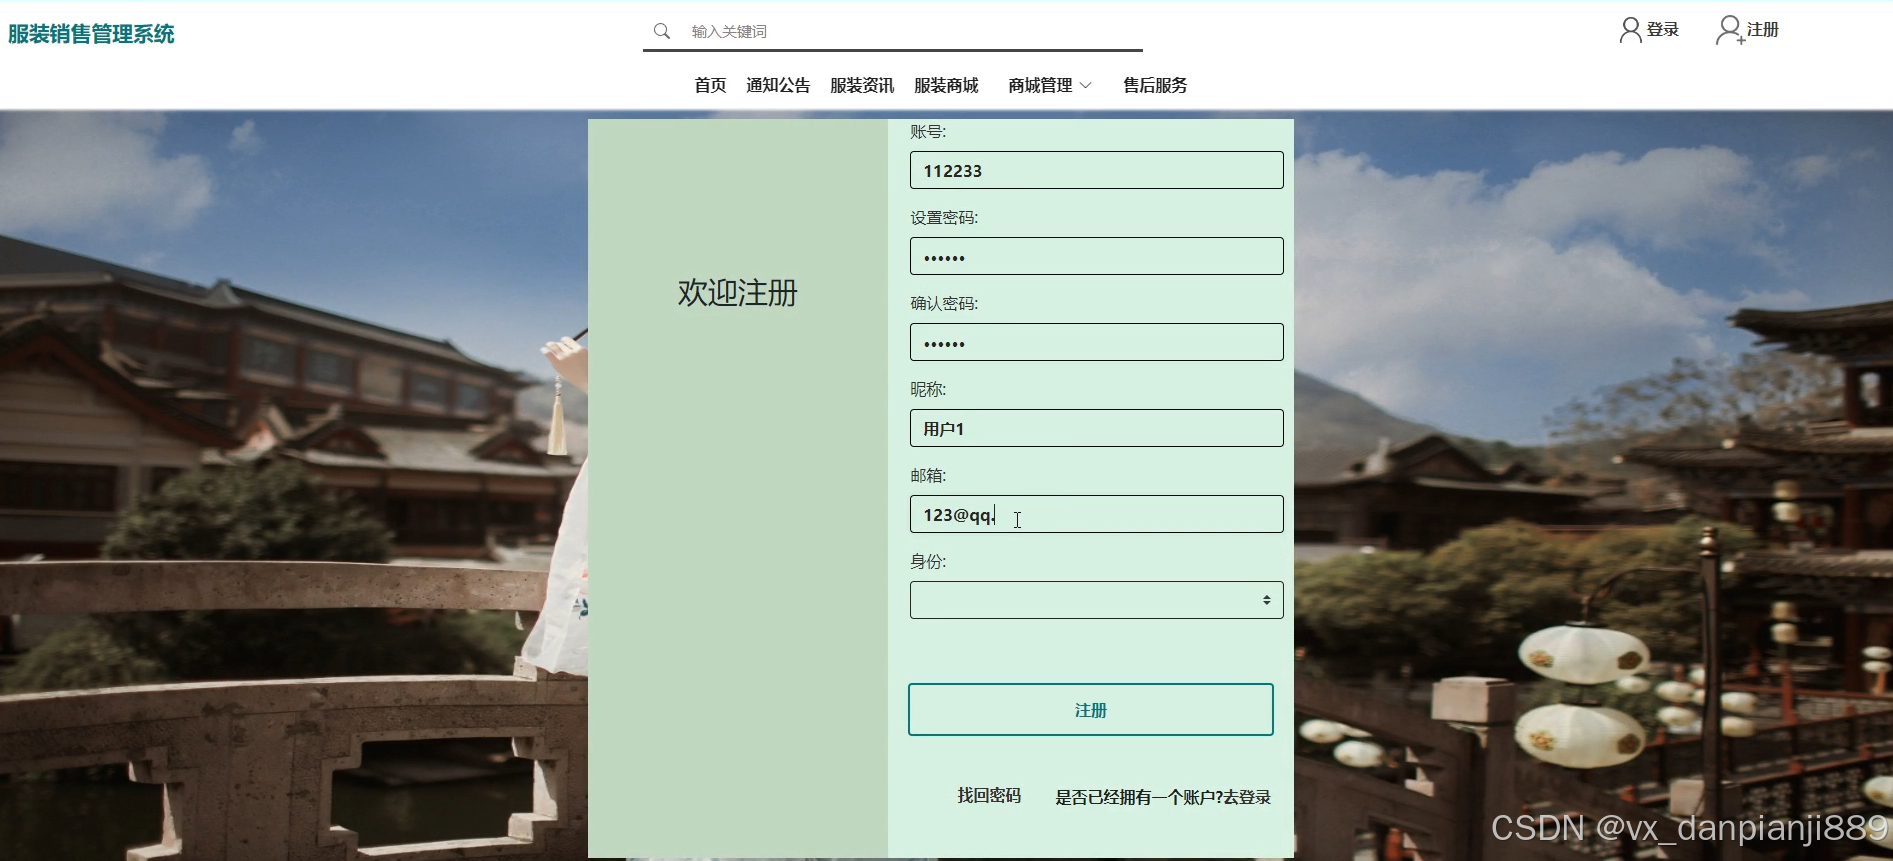Screen dimensions: 1893x861
Task: Click the 找回密码 link
Action: click(x=989, y=796)
